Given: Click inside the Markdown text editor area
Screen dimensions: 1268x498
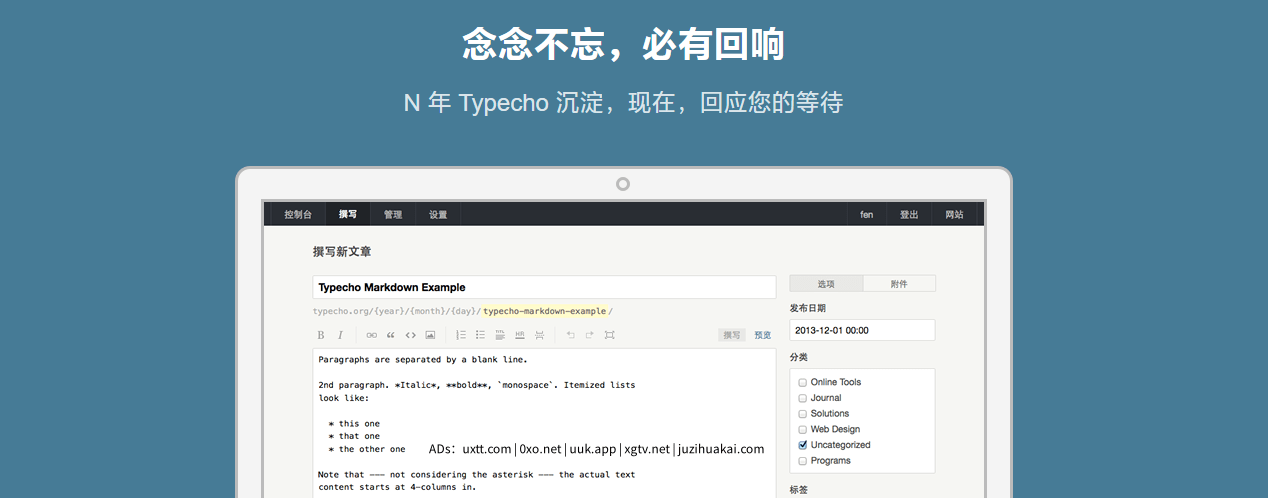Looking at the screenshot, I should pos(544,422).
